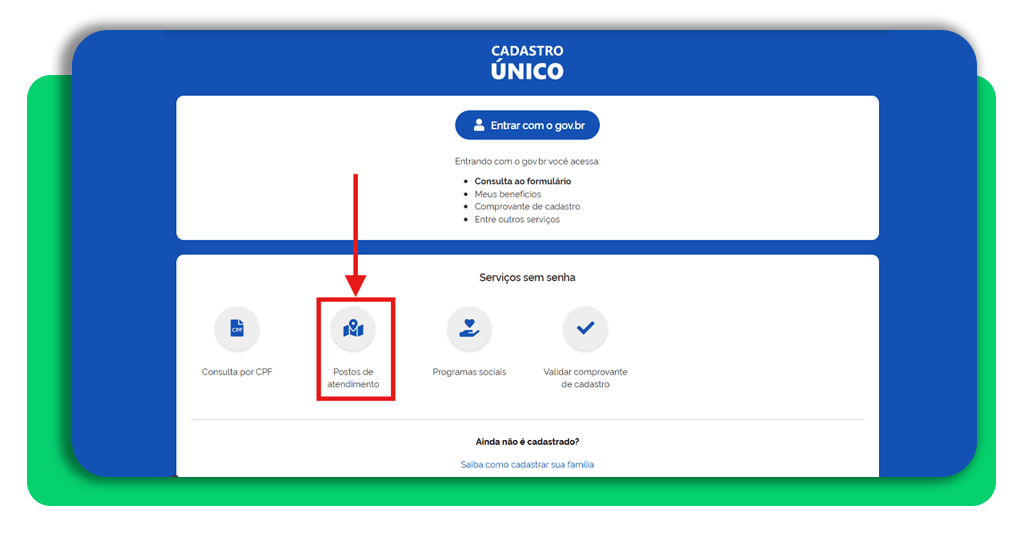Click the Validar comprovante de cadastro label
Viewport: 1024px width, 536px height.
coord(585,378)
